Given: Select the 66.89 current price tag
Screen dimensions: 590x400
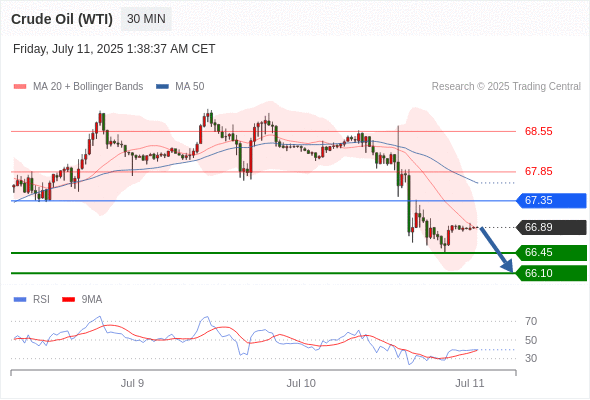Looking at the screenshot, I should point(551,227).
